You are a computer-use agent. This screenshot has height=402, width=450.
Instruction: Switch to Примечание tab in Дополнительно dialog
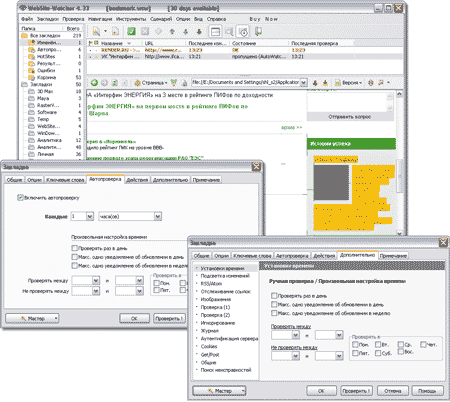[x=393, y=256]
